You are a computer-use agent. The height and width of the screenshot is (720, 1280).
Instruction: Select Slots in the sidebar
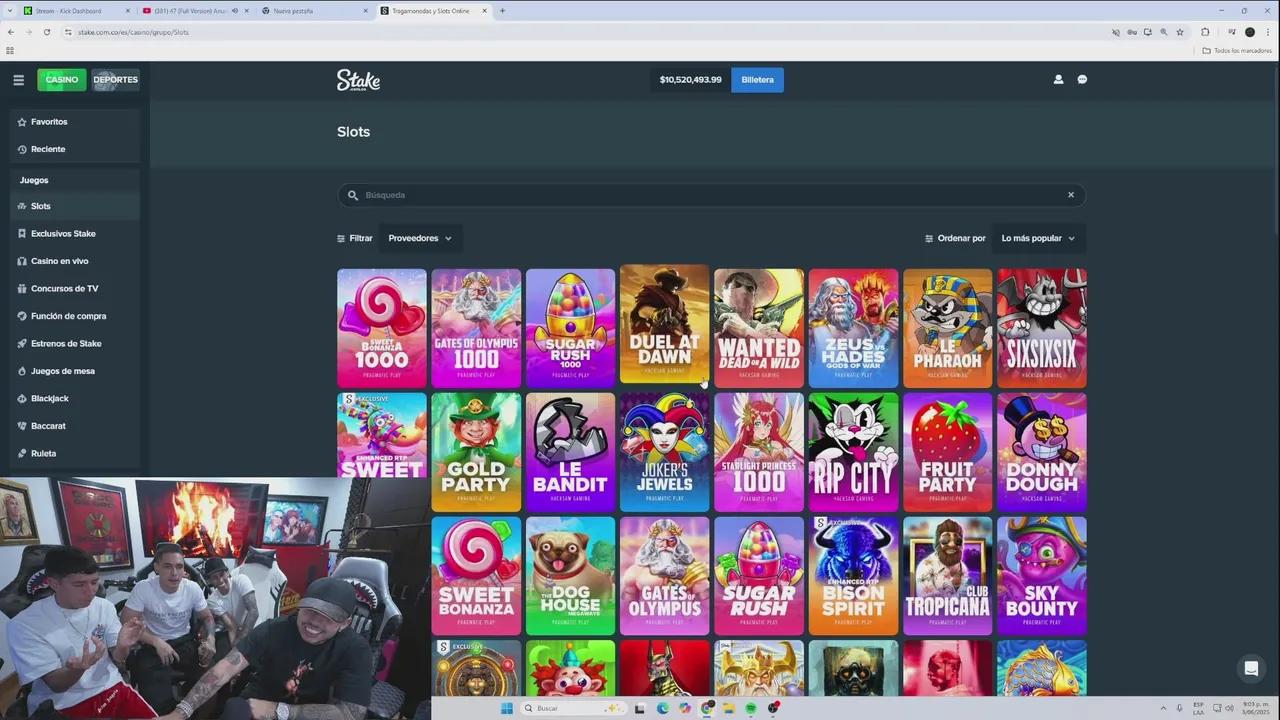[75, 206]
